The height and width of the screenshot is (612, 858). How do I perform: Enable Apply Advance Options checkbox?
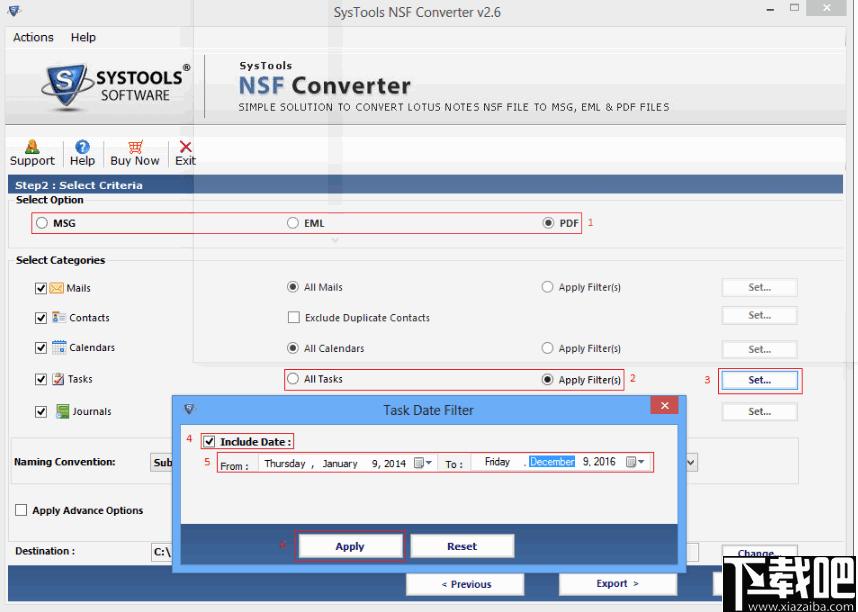[21, 510]
